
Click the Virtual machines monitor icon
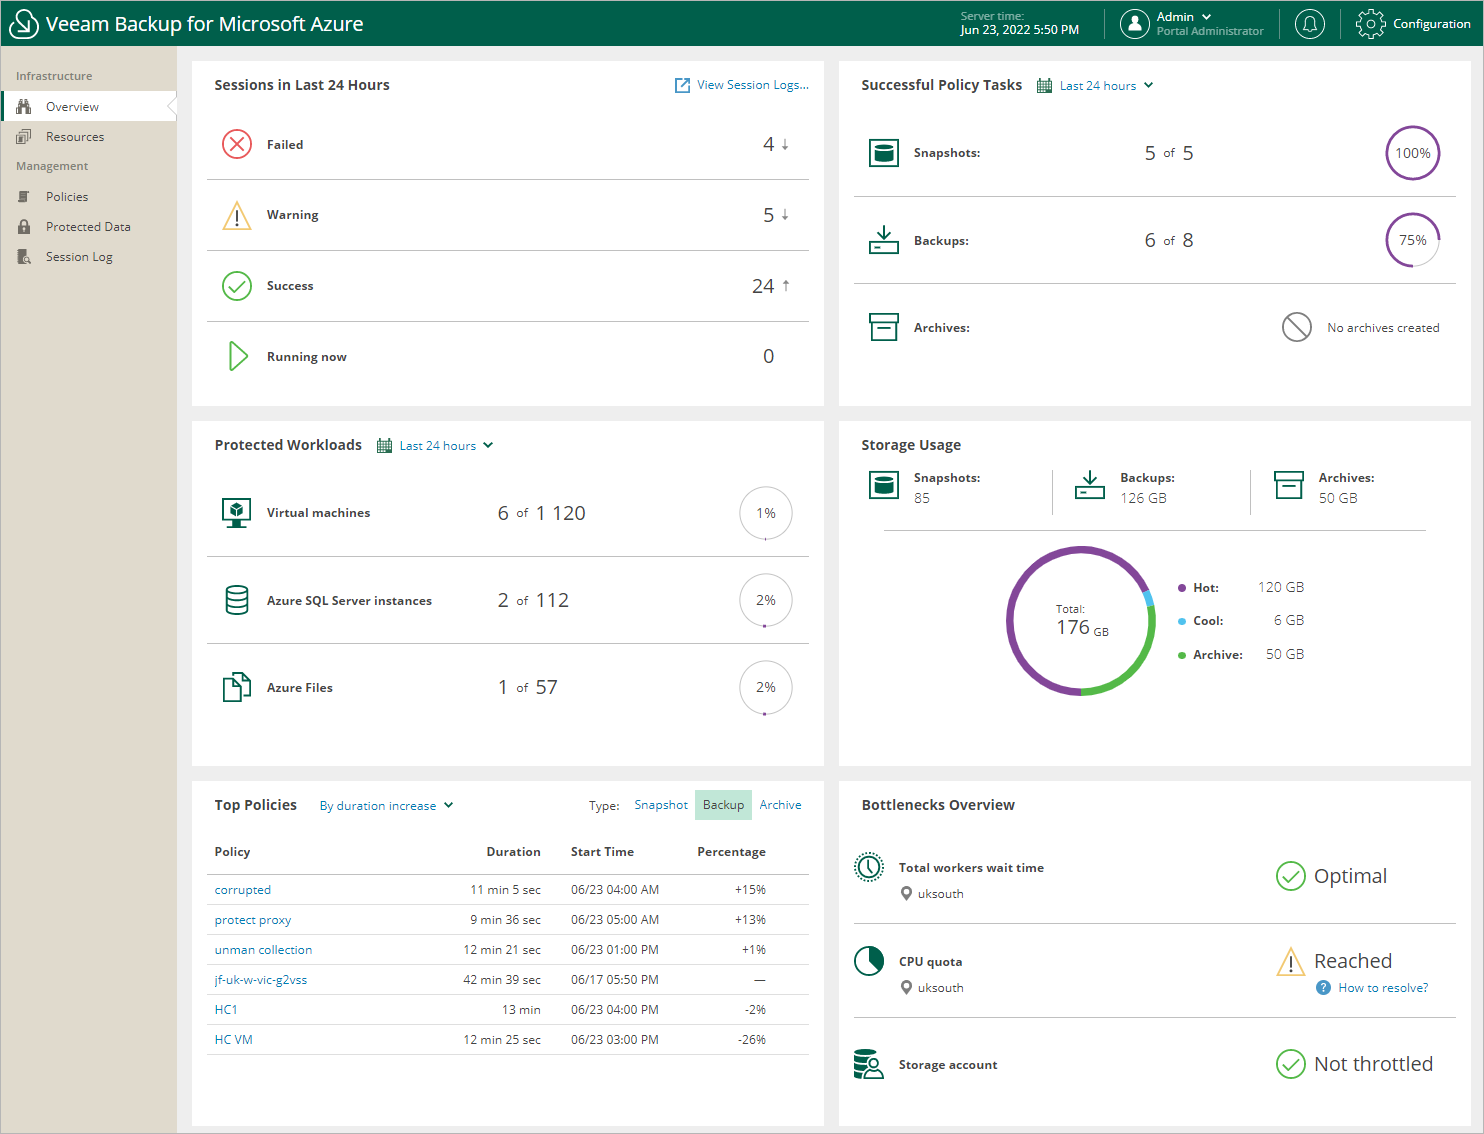click(237, 513)
